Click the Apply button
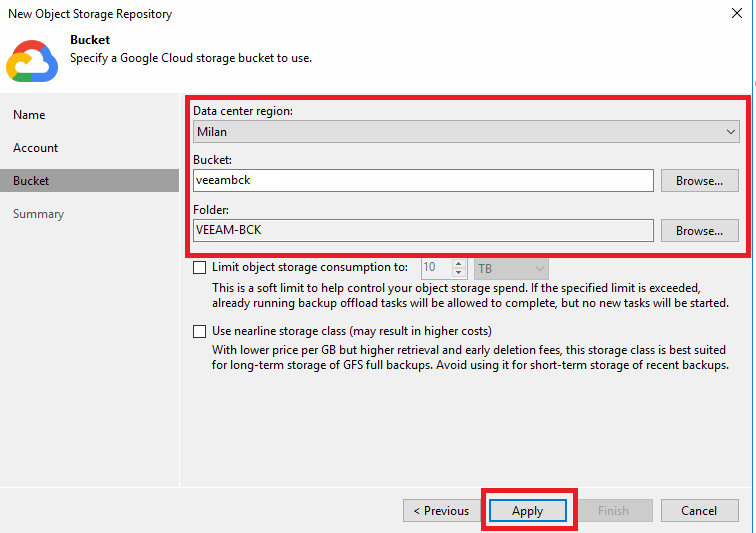The image size is (756, 533). pyautogui.click(x=527, y=510)
